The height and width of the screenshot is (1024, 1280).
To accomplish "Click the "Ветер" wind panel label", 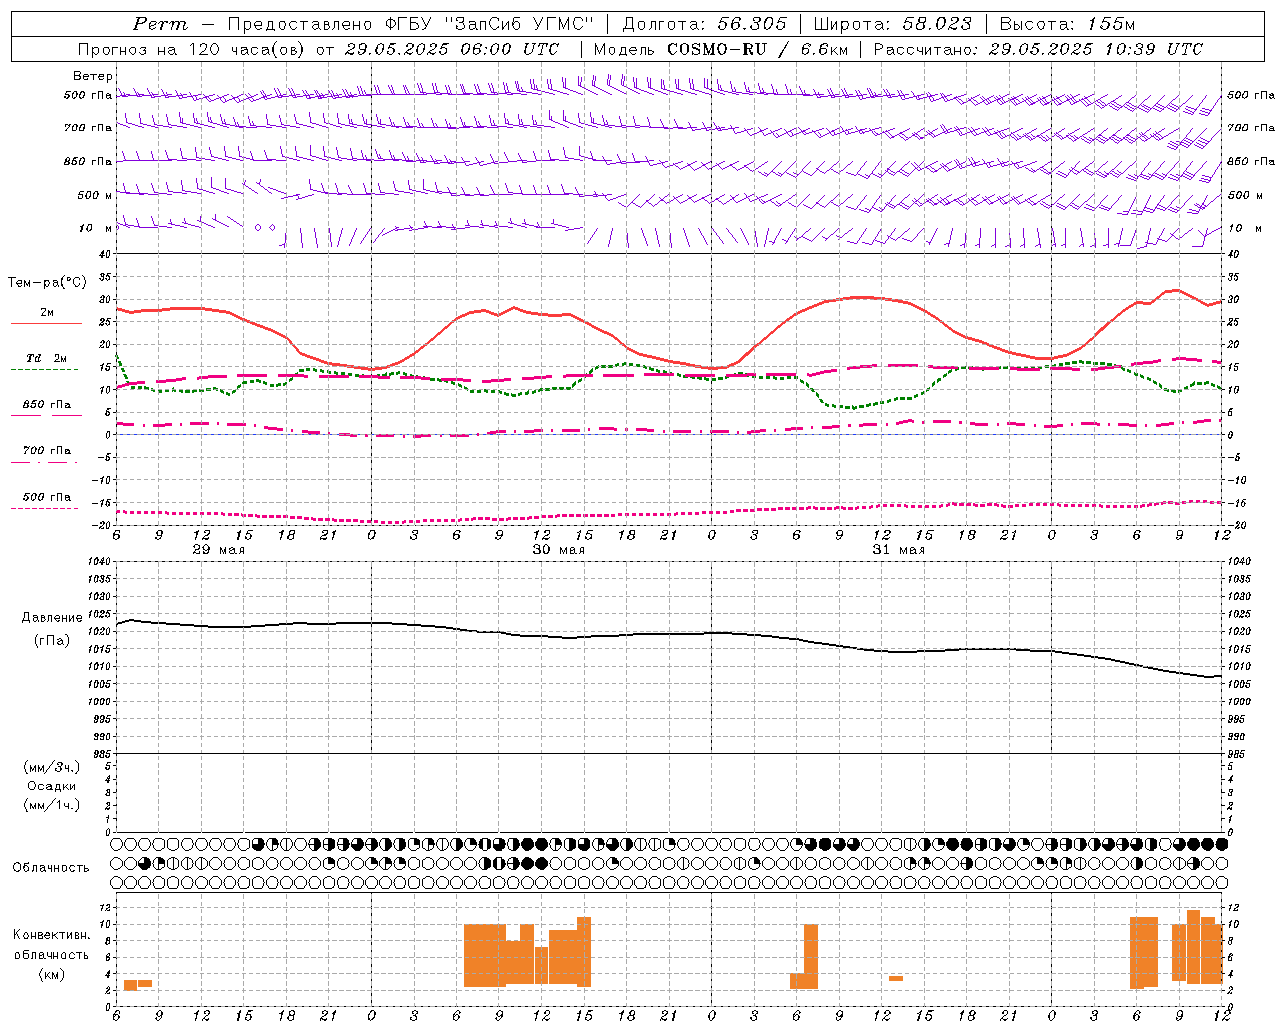I will 93,76.
